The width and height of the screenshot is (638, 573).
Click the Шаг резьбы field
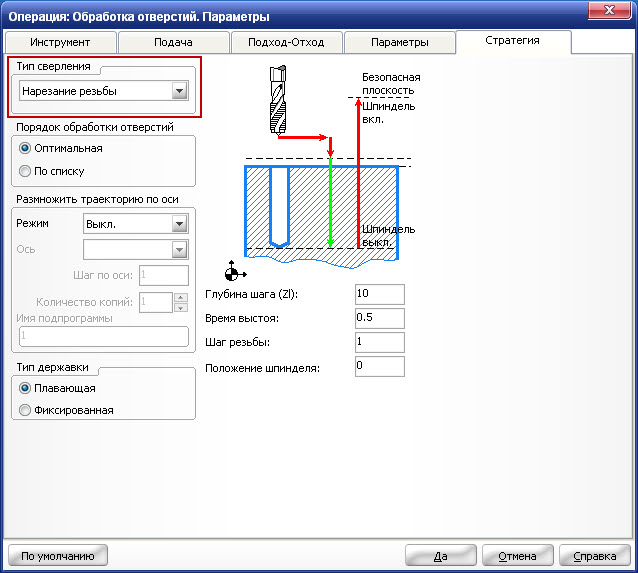point(380,342)
